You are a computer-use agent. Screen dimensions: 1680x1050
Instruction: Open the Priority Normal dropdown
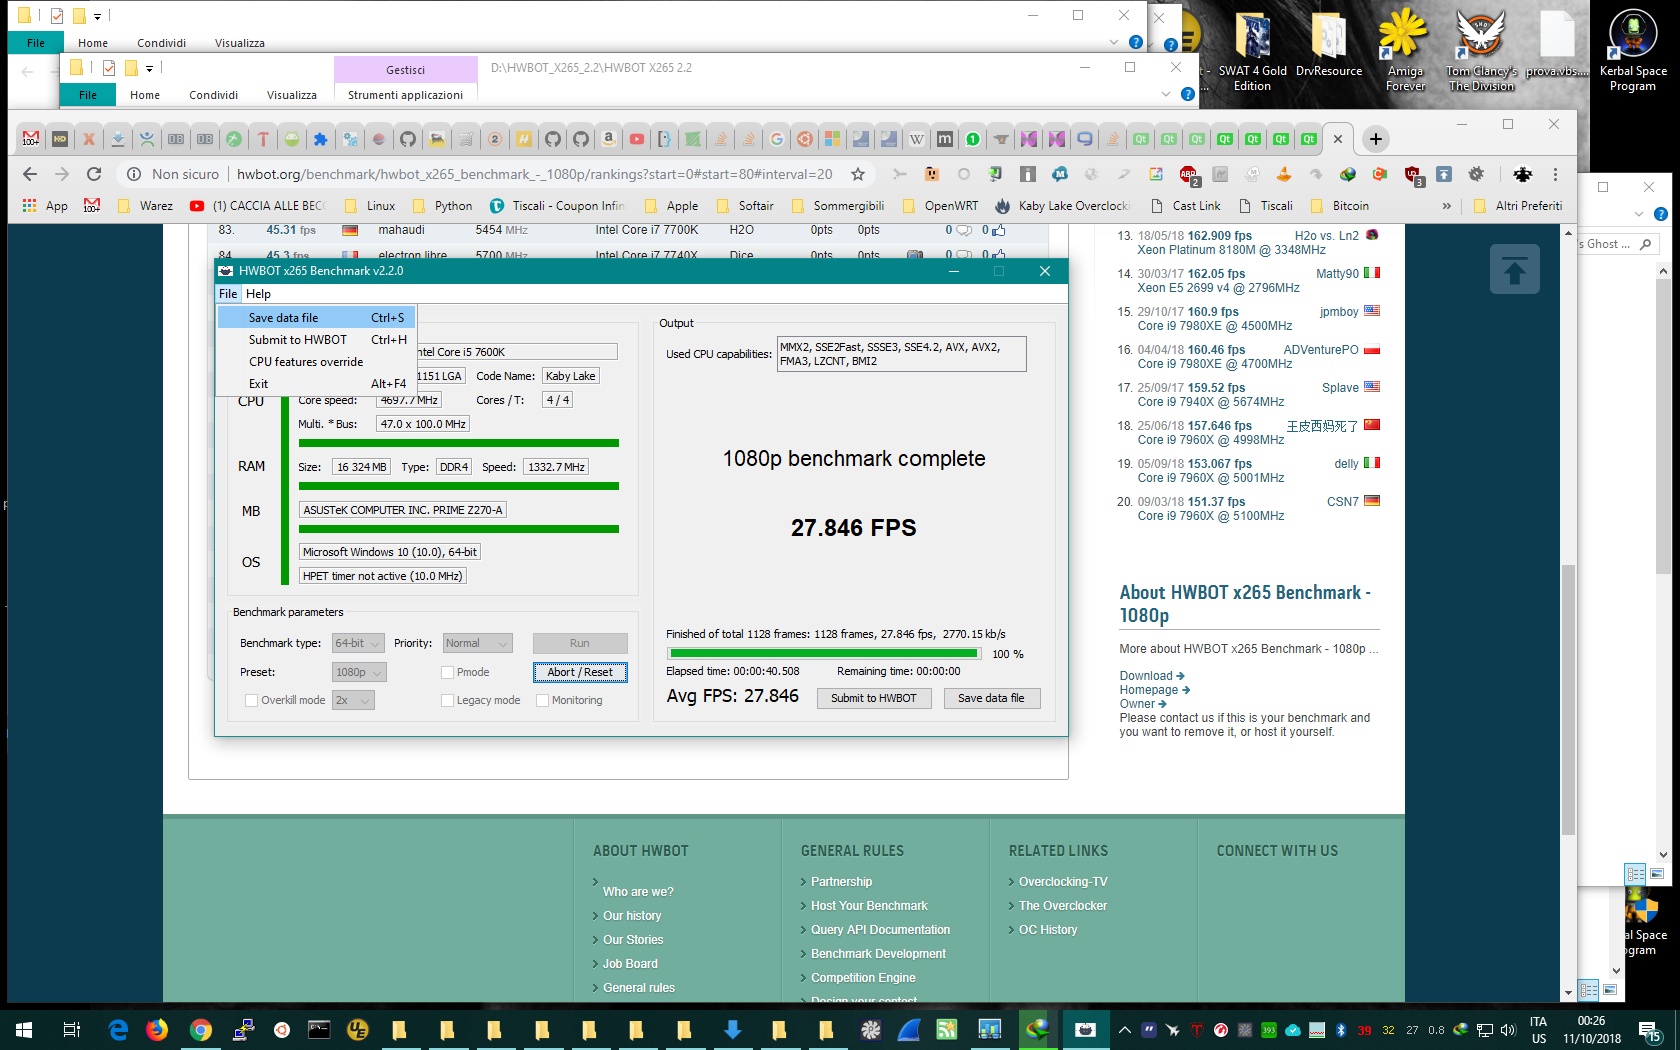click(477, 643)
